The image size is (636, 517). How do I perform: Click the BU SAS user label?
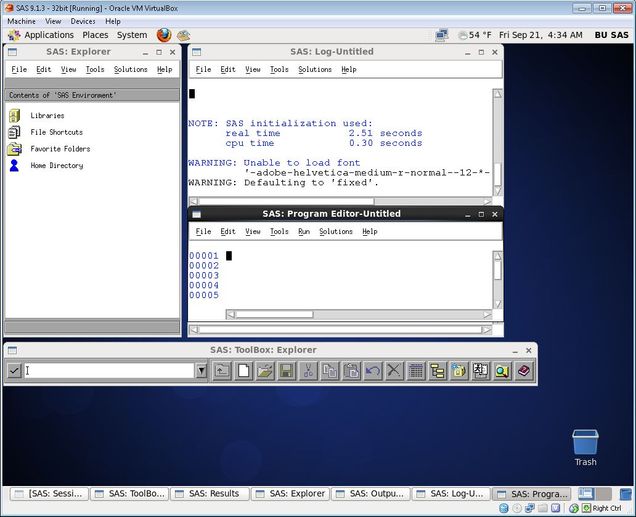point(611,35)
